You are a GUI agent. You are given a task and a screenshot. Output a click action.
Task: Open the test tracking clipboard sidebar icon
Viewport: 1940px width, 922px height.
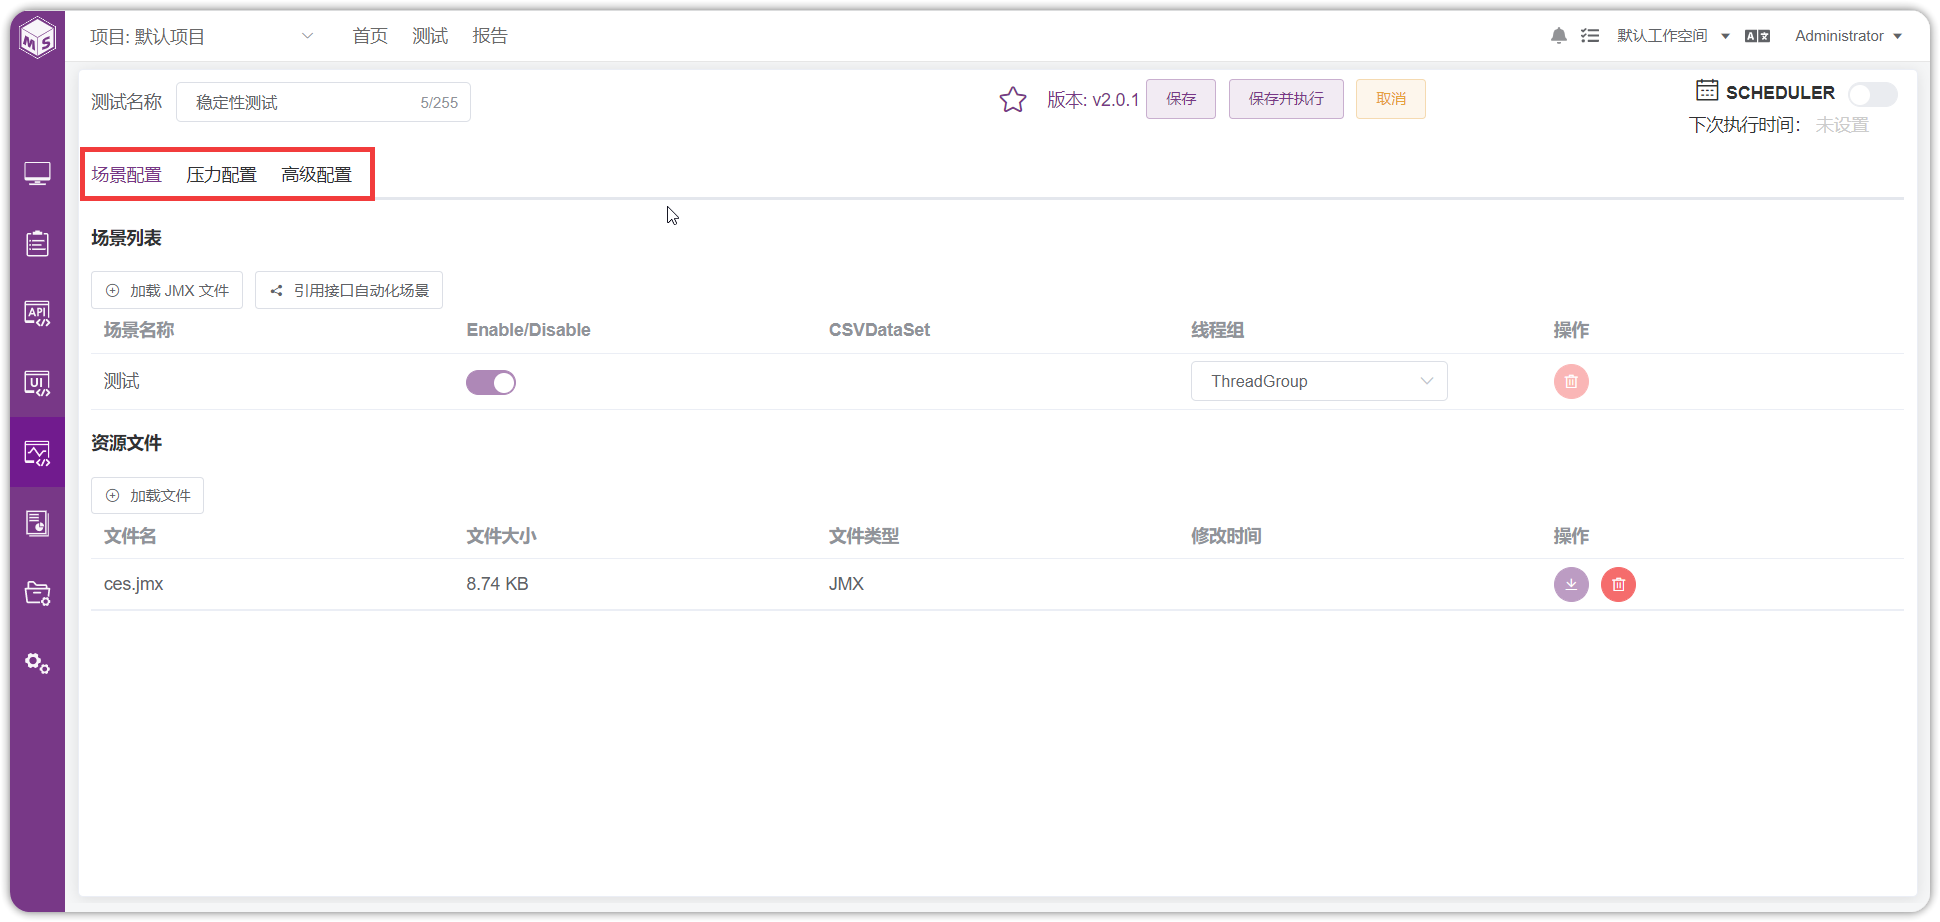pos(38,243)
